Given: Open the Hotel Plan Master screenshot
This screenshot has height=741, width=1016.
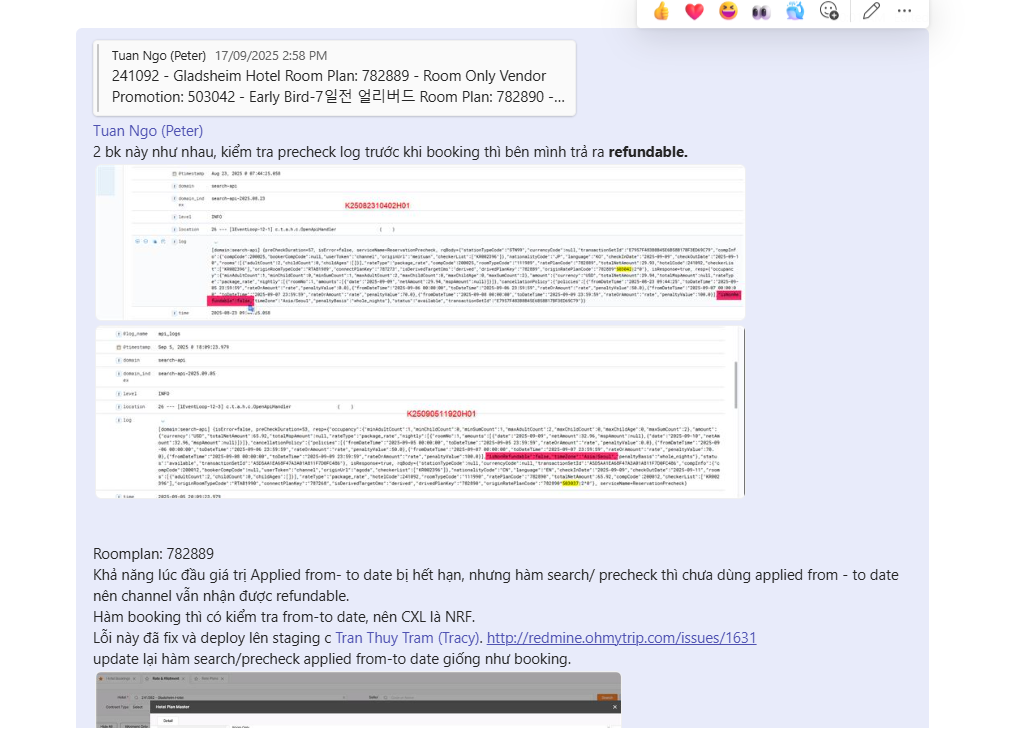Looking at the screenshot, I should tap(358, 700).
